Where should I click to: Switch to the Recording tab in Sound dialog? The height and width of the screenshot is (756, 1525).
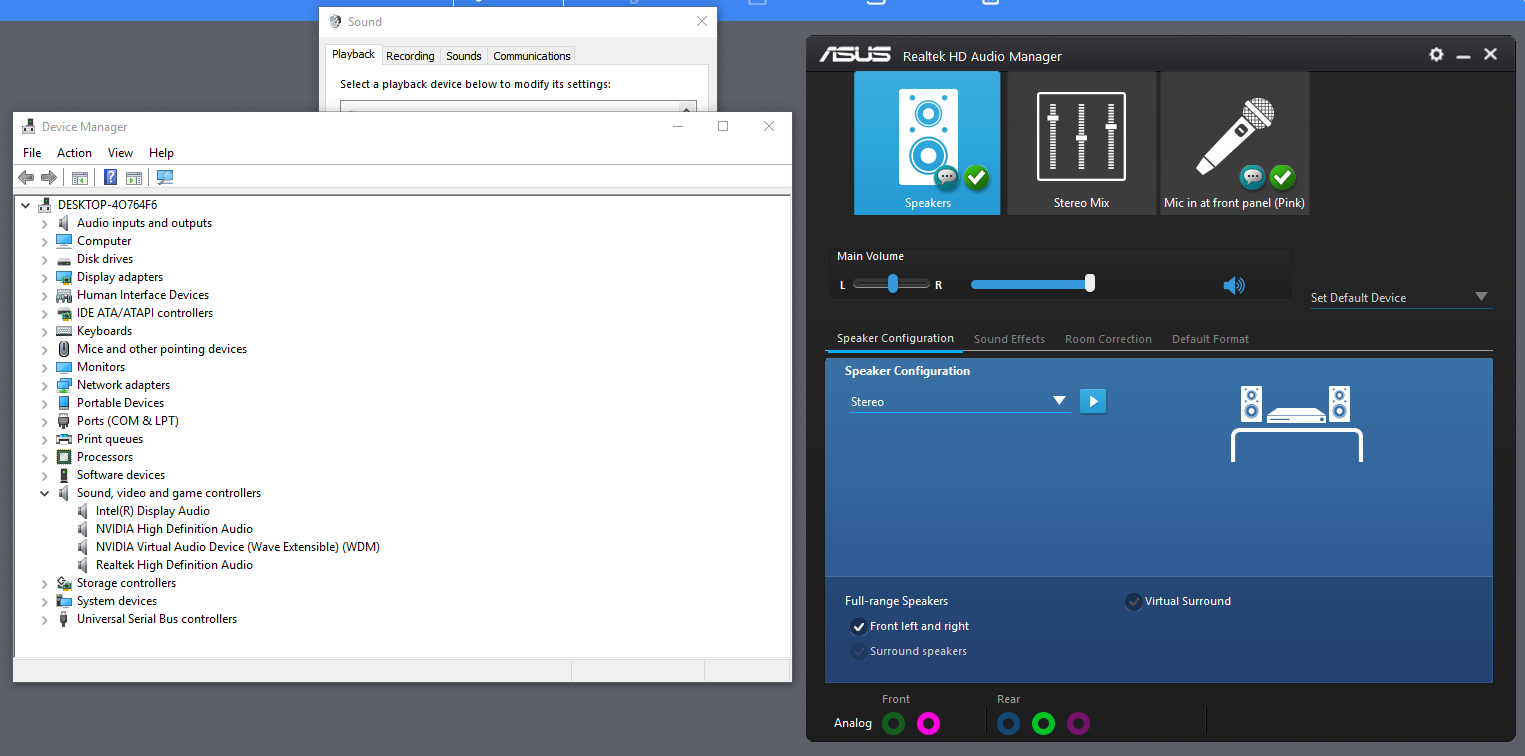[x=410, y=55]
